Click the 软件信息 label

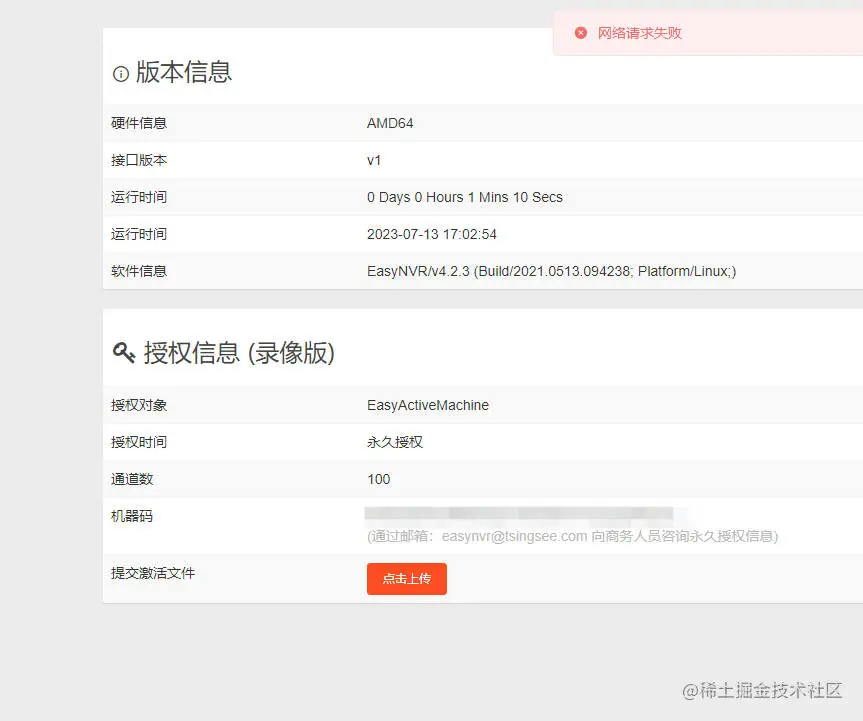coord(139,271)
